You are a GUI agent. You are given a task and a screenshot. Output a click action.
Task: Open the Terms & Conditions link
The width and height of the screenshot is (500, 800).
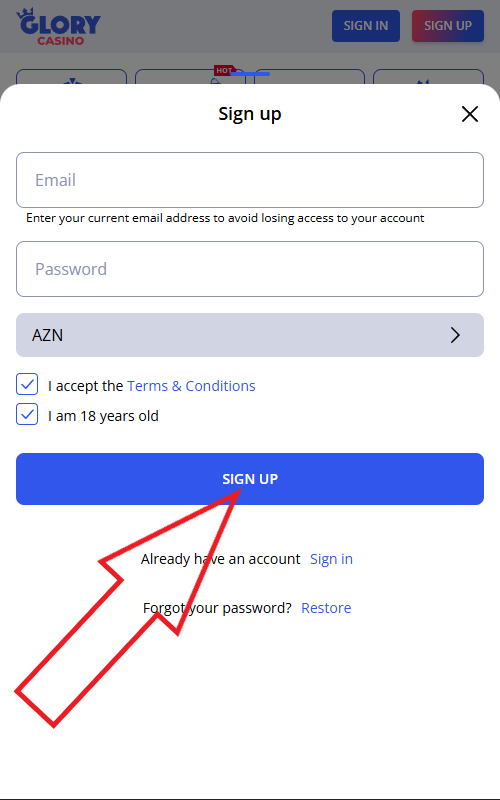[191, 386]
